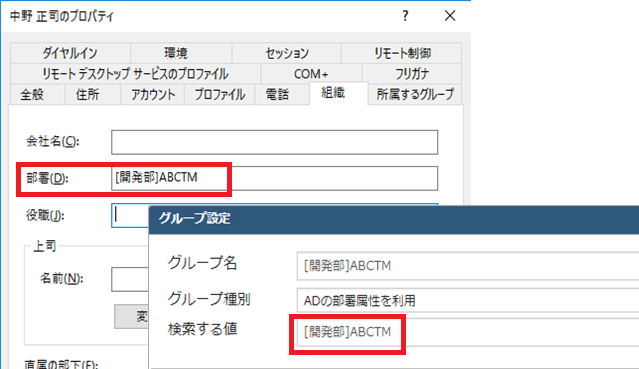The height and width of the screenshot is (369, 639).
Task: Click the 部署 field containing [開発部]ABCTM
Action: coord(274,178)
